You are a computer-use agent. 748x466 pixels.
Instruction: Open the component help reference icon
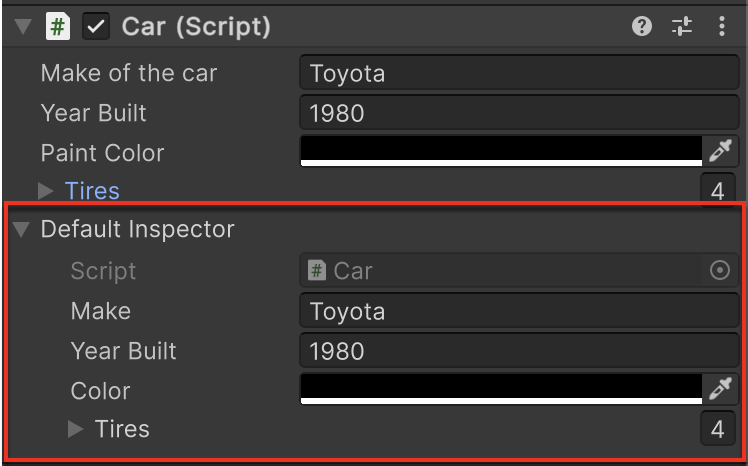click(x=642, y=27)
